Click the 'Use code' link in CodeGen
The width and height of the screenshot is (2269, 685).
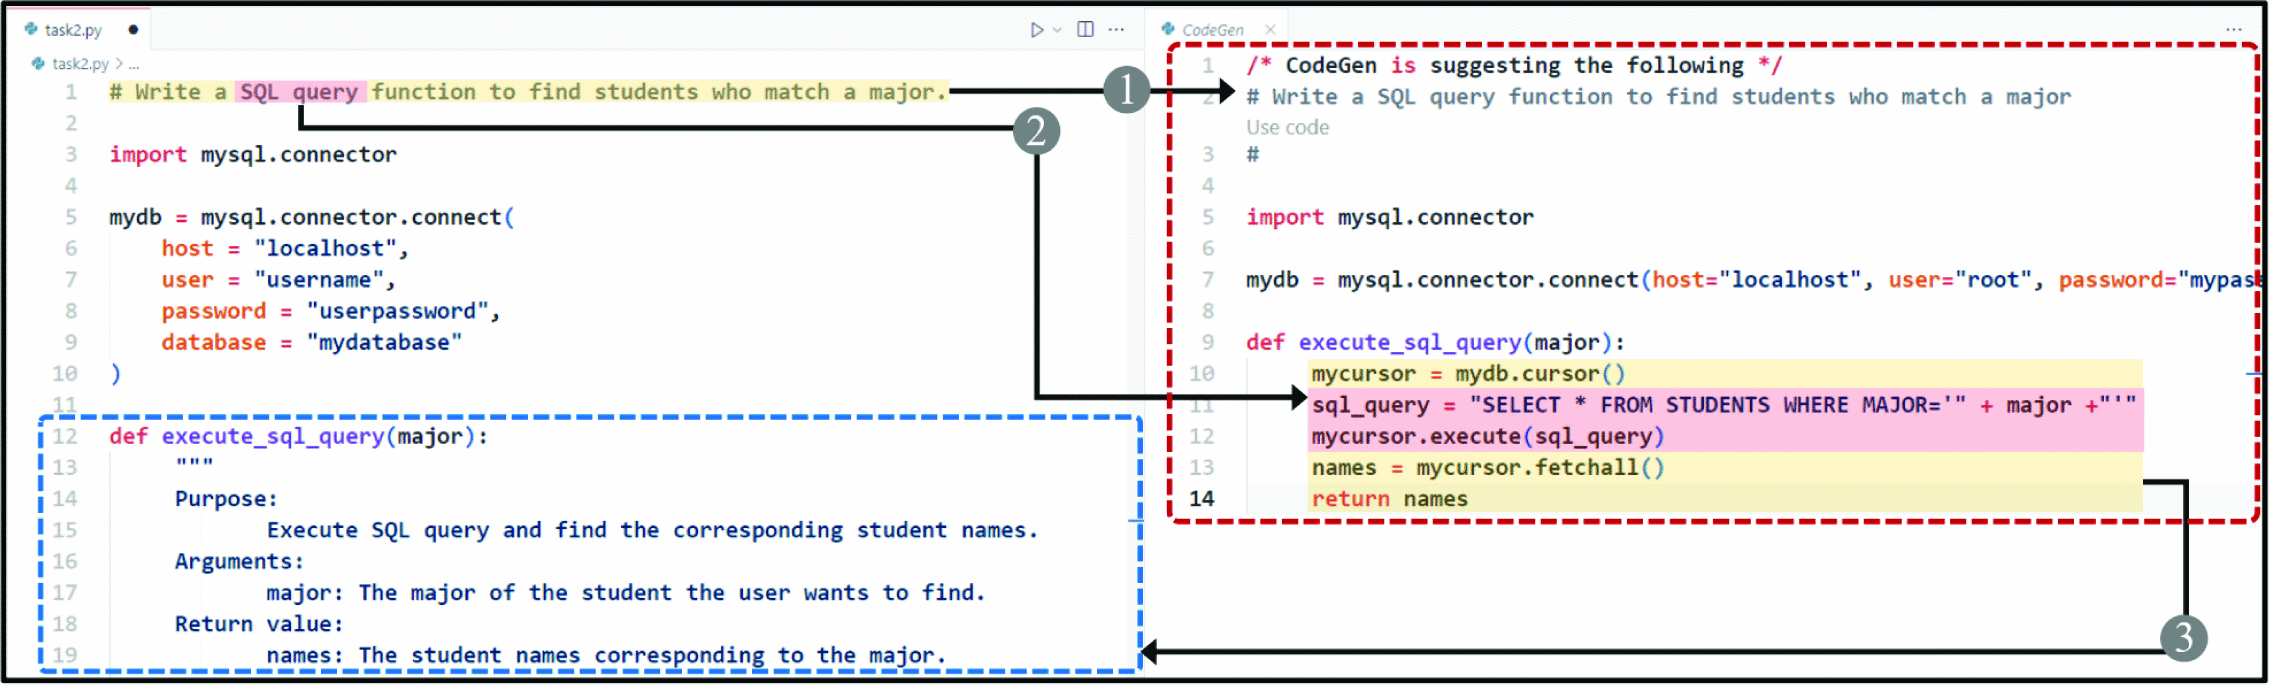click(x=1287, y=127)
